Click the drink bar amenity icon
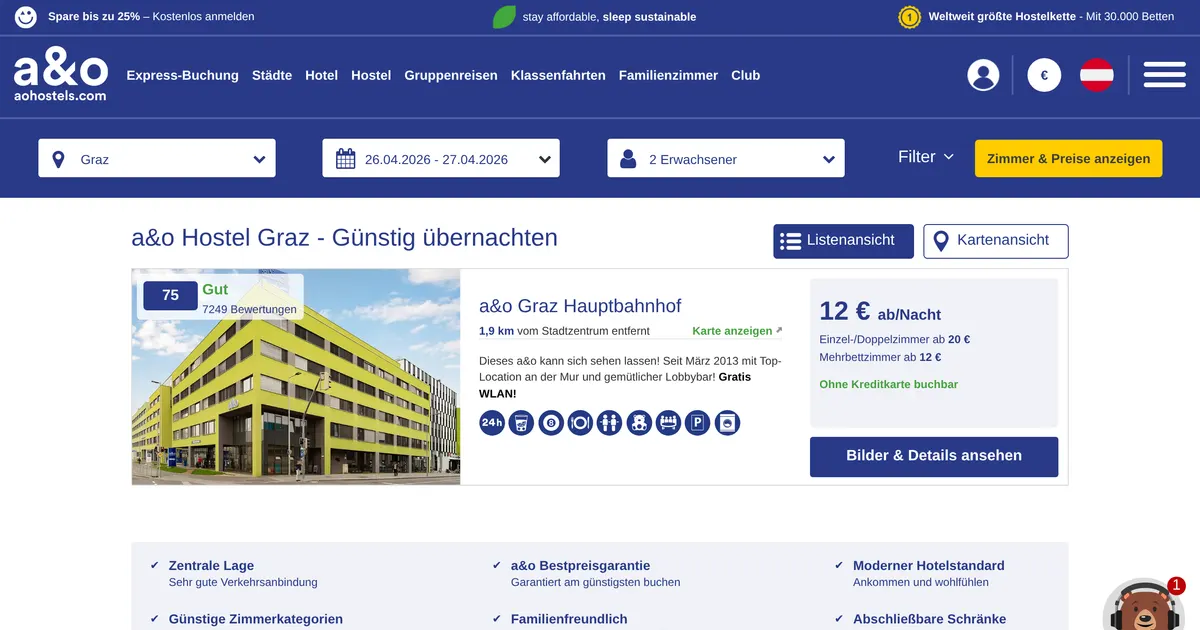The image size is (1200, 630). 521,423
